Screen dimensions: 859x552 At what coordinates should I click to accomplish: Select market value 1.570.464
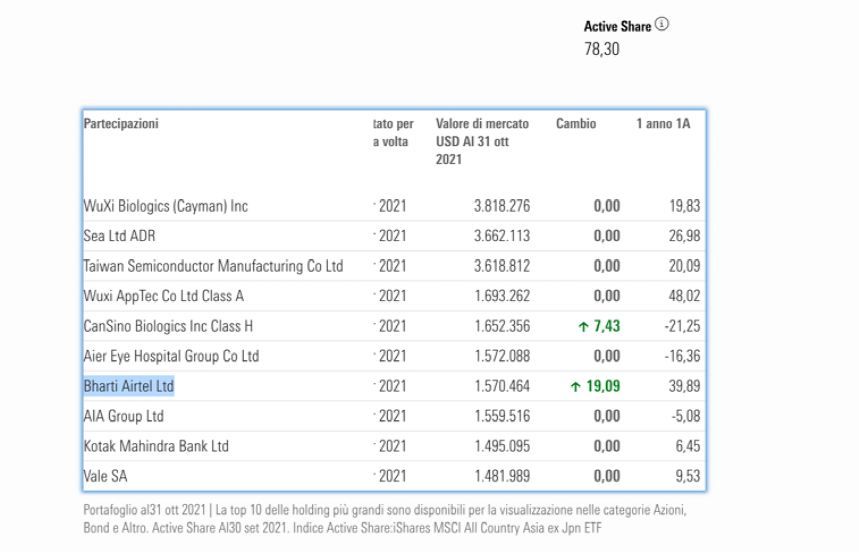502,386
